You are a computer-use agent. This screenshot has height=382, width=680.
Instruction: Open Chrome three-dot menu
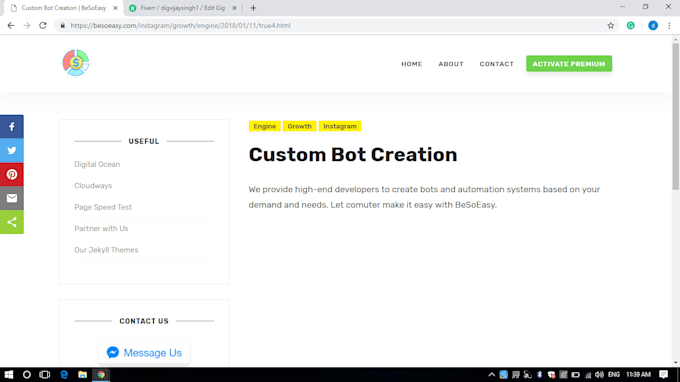669,26
